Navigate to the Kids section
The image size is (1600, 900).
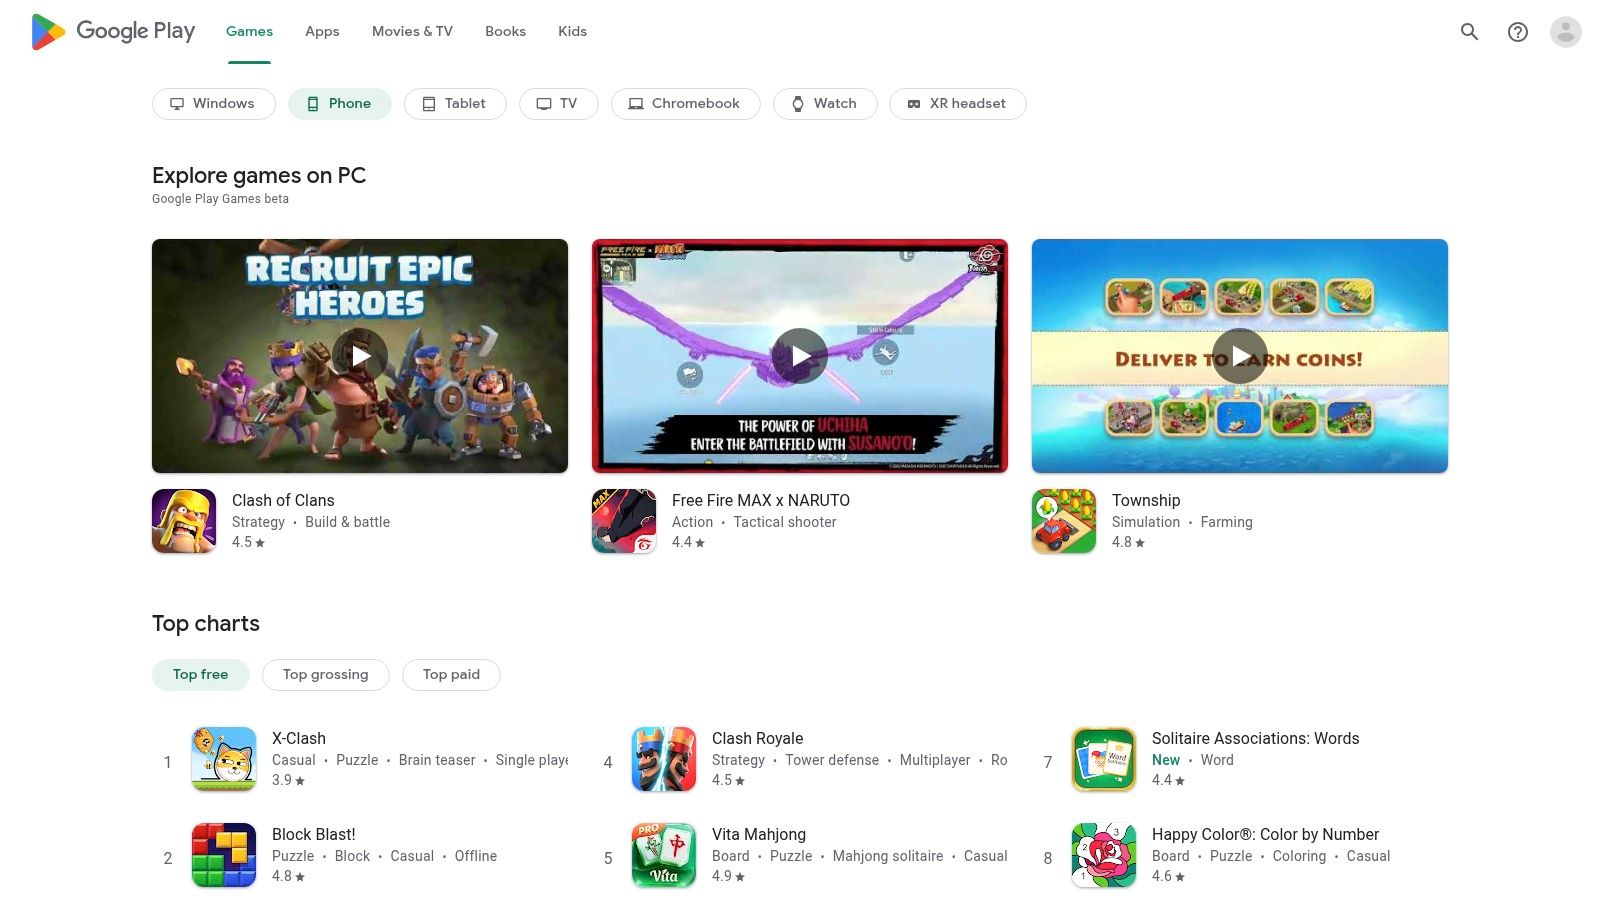point(572,31)
